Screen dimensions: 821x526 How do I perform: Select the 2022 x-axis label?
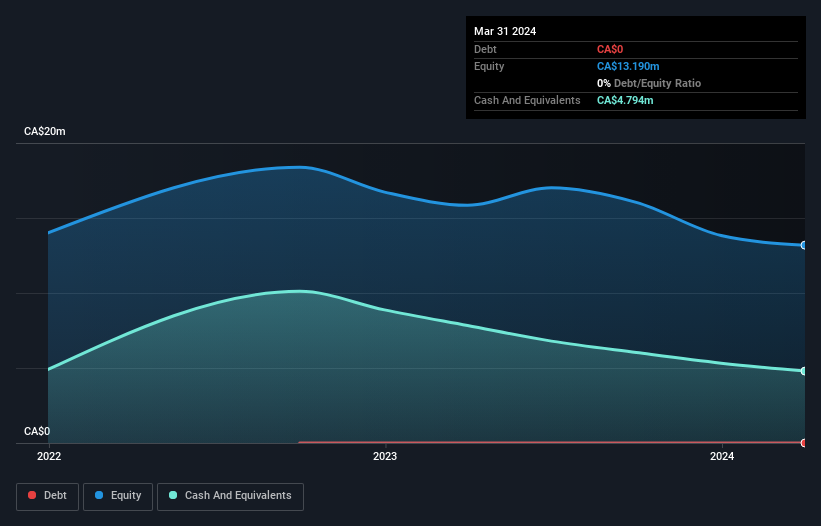coord(49,456)
